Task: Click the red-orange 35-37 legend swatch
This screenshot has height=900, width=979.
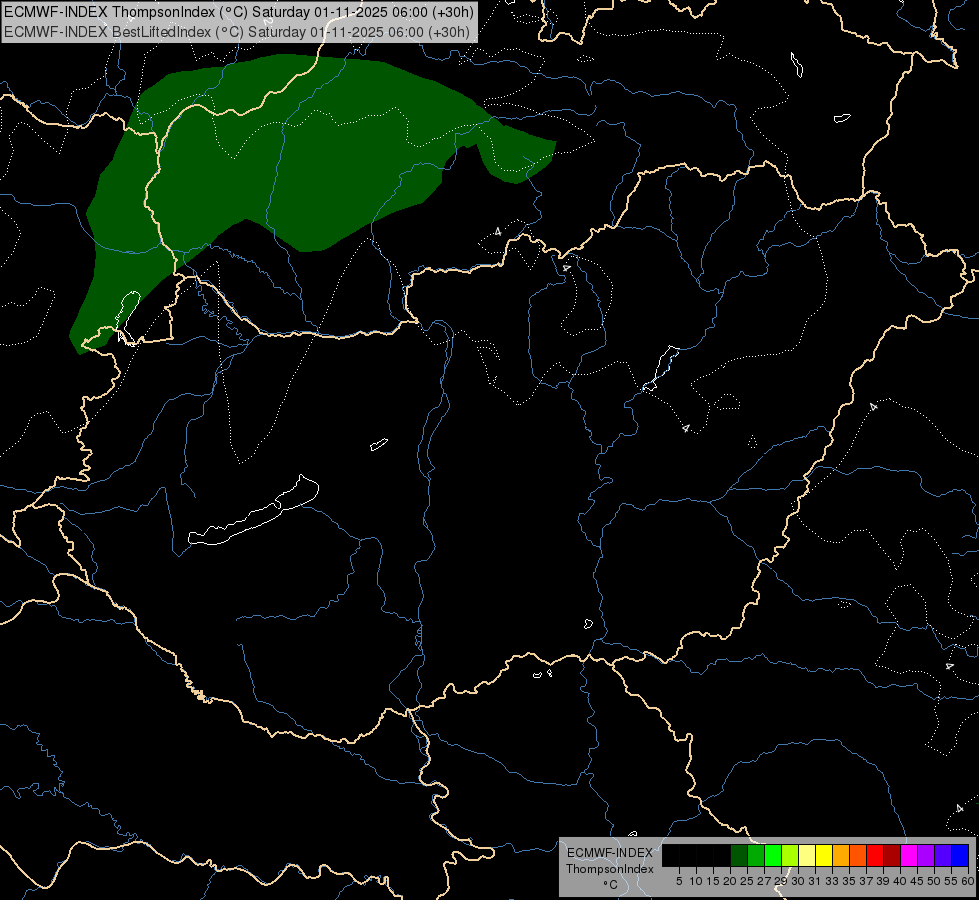Action: click(858, 855)
